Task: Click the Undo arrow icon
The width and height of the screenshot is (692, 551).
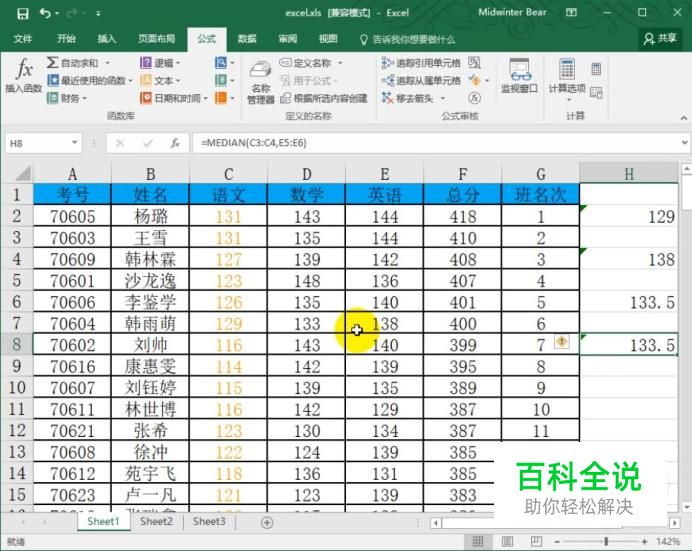Action: point(45,13)
